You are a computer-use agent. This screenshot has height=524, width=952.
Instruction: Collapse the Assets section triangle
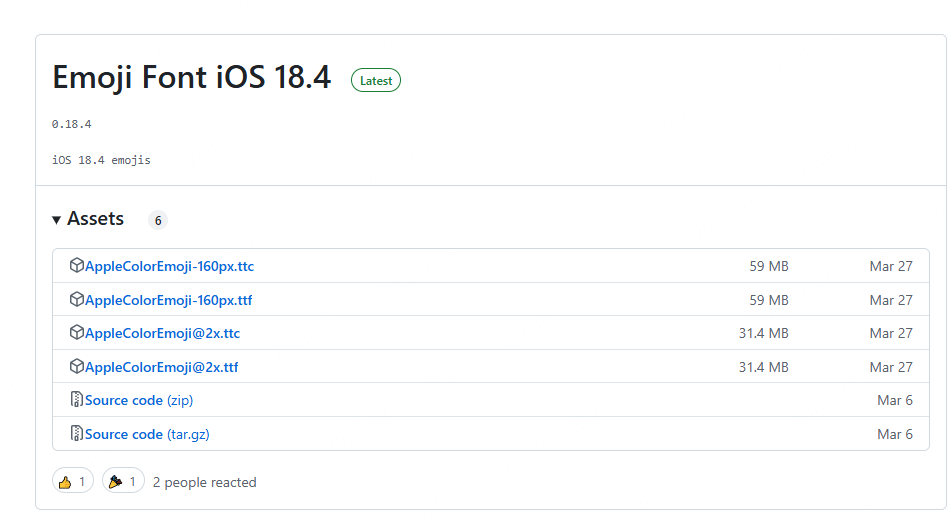(56, 220)
